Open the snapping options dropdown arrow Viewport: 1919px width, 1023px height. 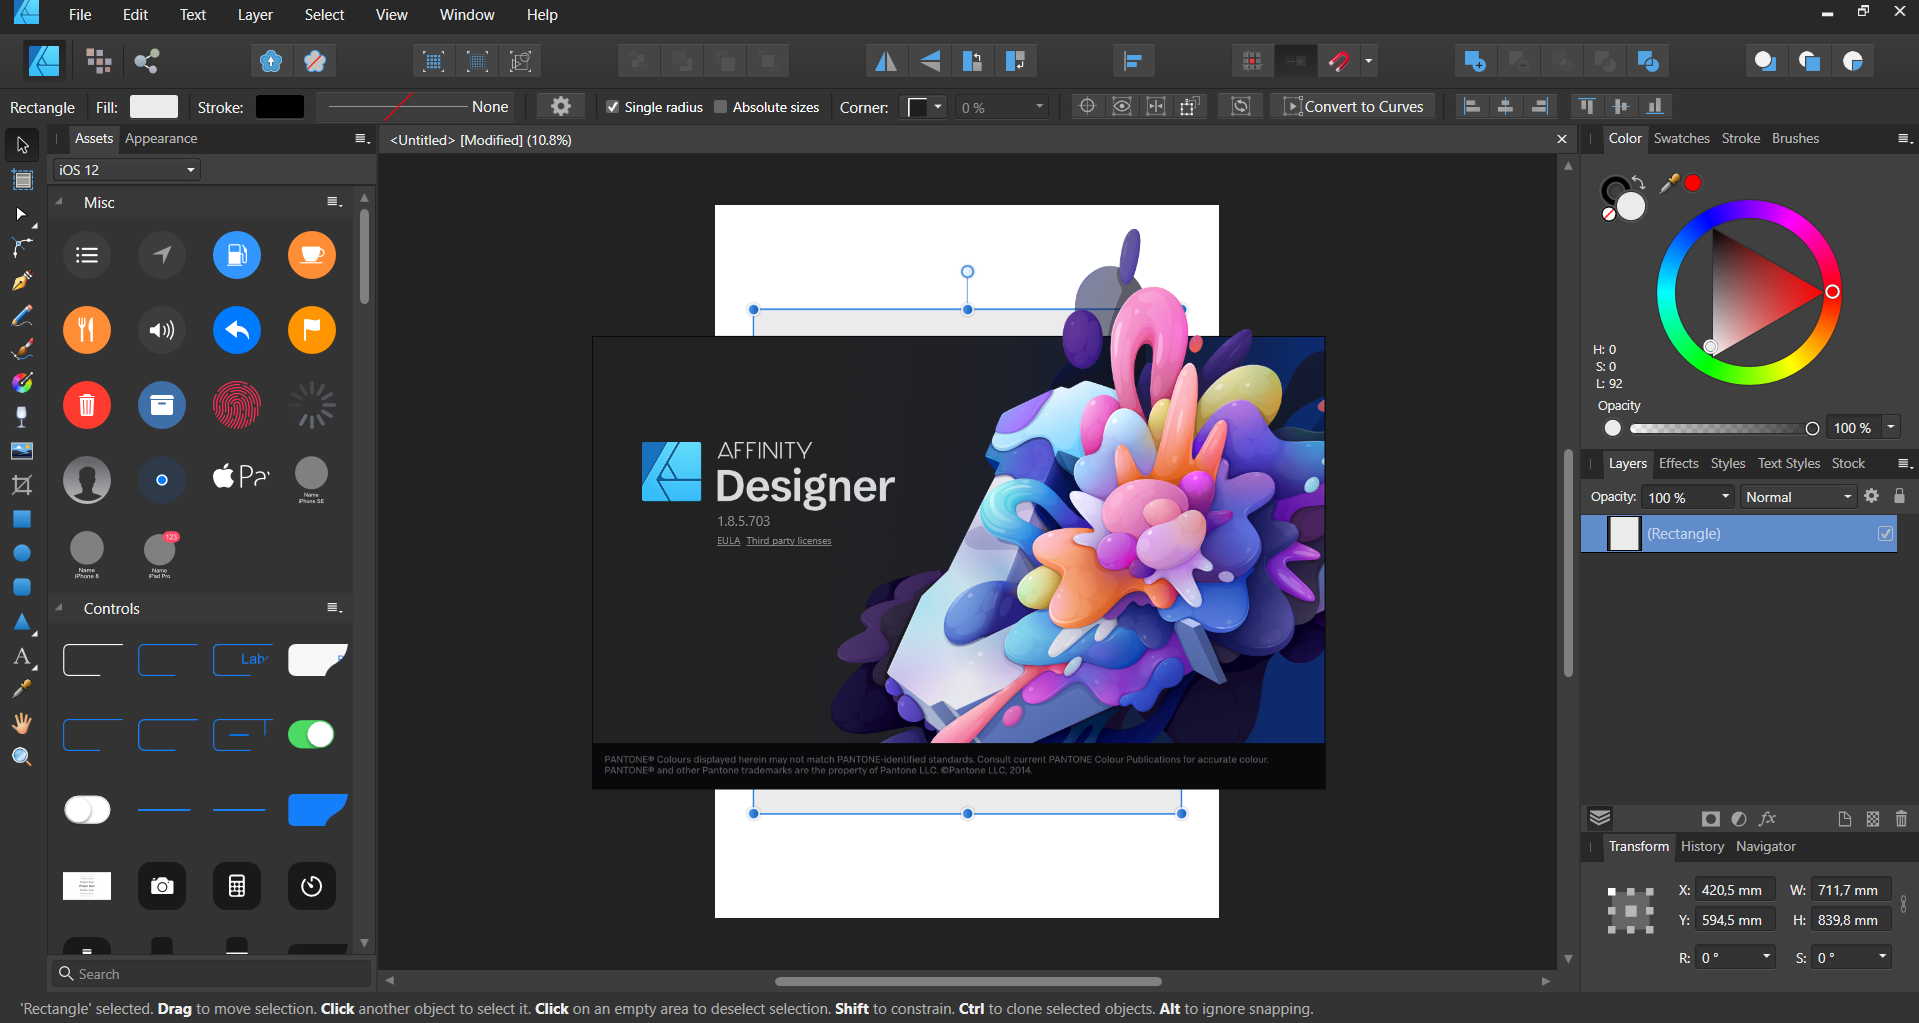click(x=1369, y=61)
